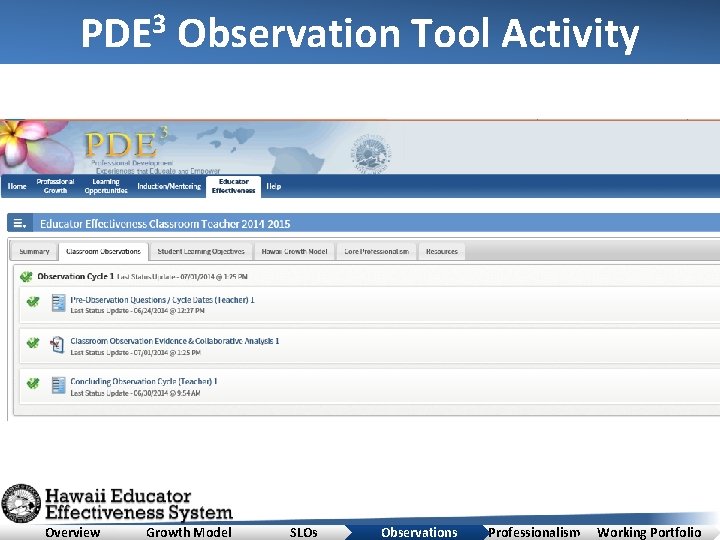Click the highlighted Observations footer step
The image size is (720, 540).
(x=419, y=533)
